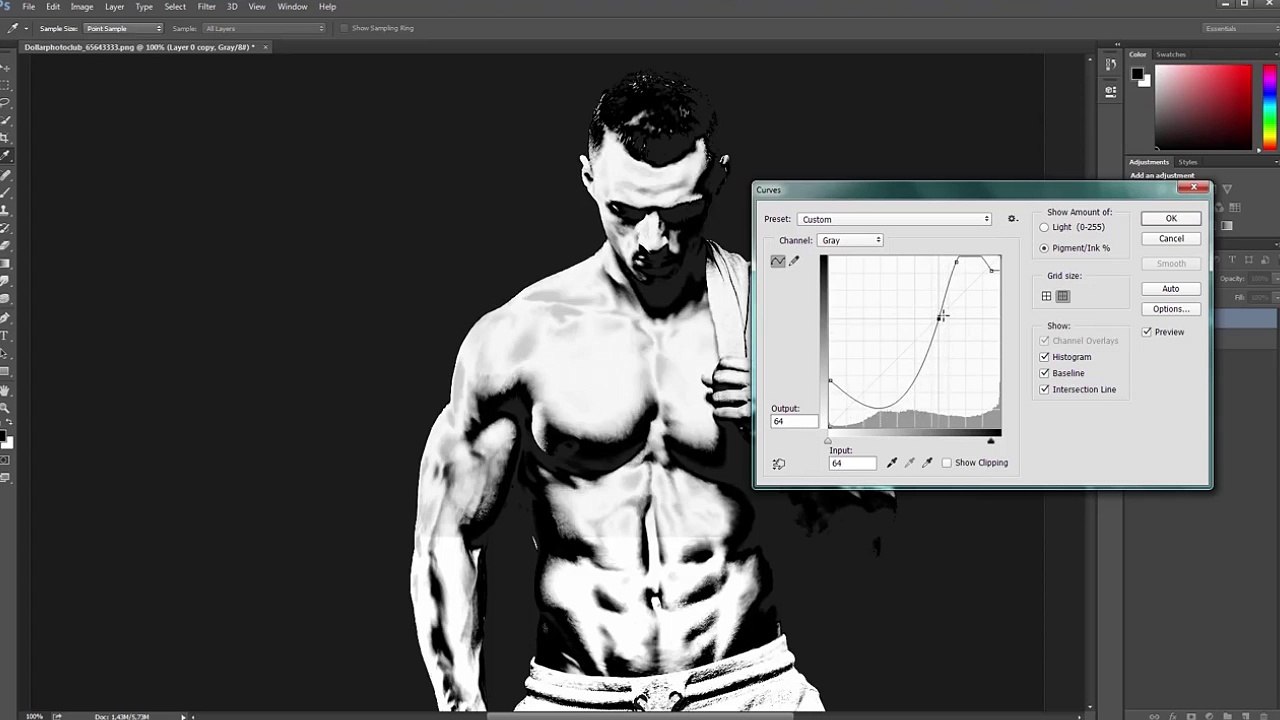Switch to the Styles panel tab

click(x=1188, y=162)
